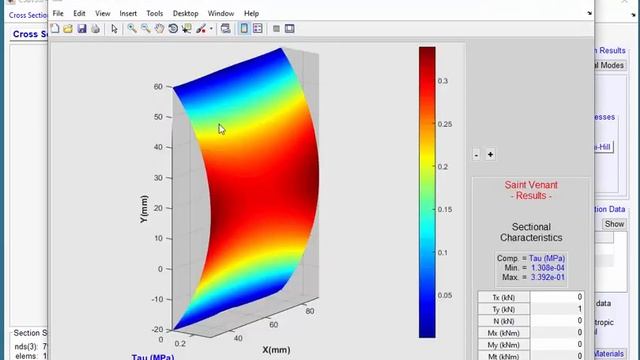Click the Tau (MPa) plot title

[153, 357]
